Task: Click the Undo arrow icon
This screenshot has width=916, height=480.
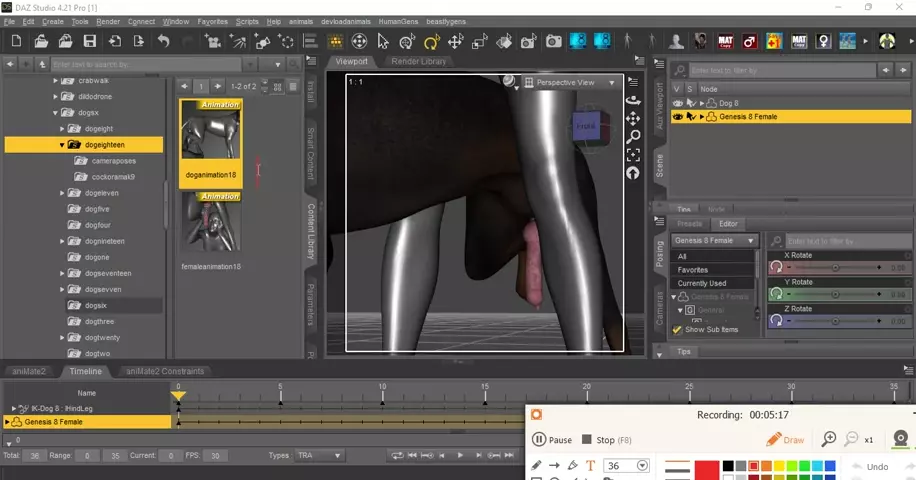Action: click(x=163, y=42)
